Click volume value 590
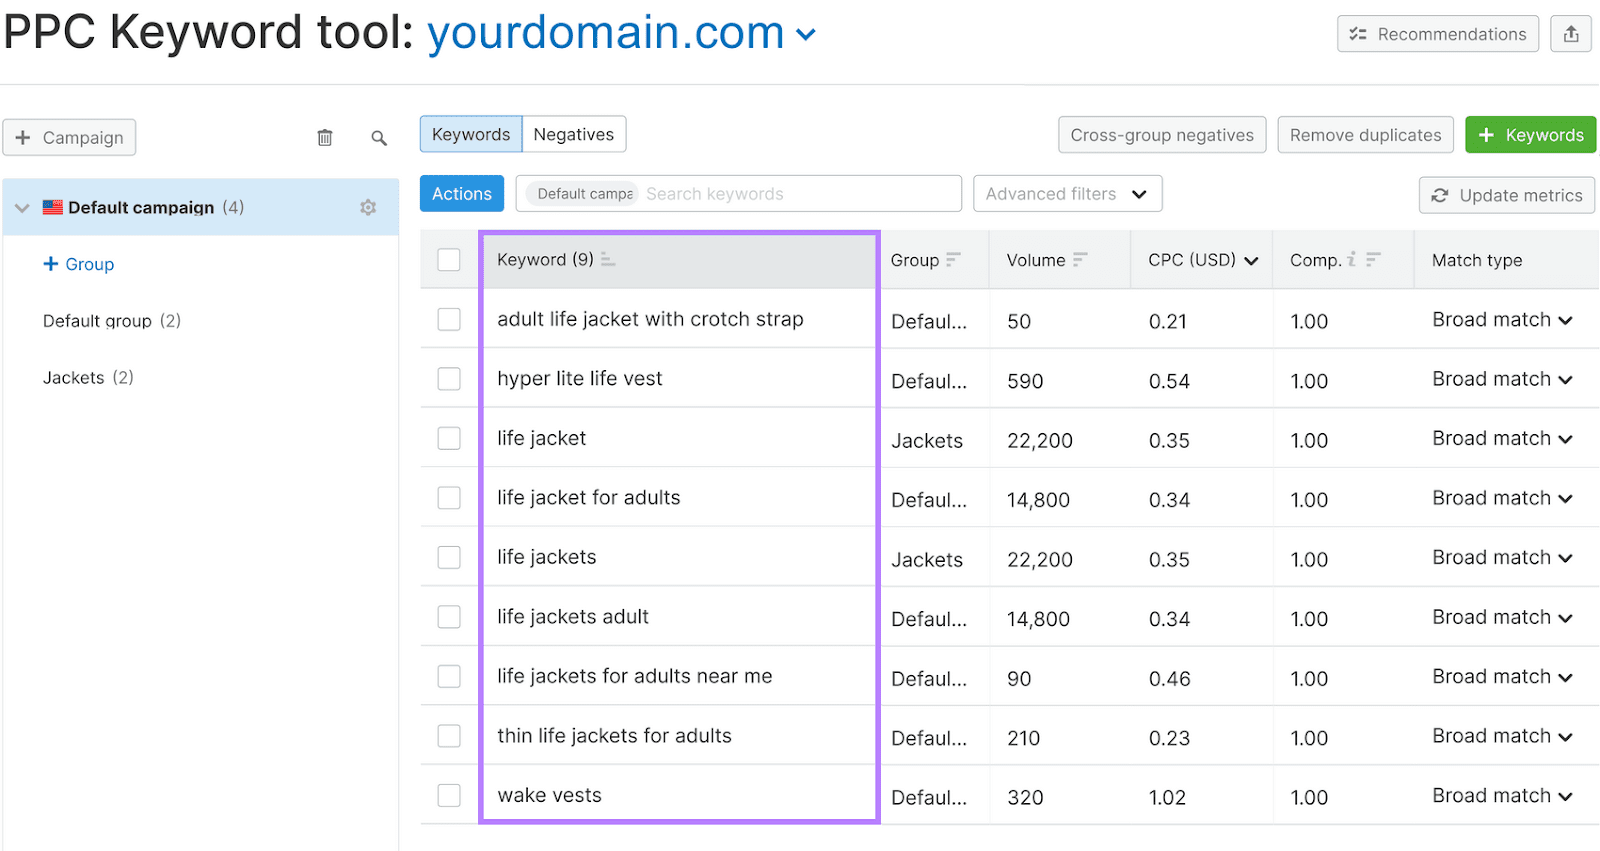Viewport: 1600px width, 851px height. [x=1025, y=381]
